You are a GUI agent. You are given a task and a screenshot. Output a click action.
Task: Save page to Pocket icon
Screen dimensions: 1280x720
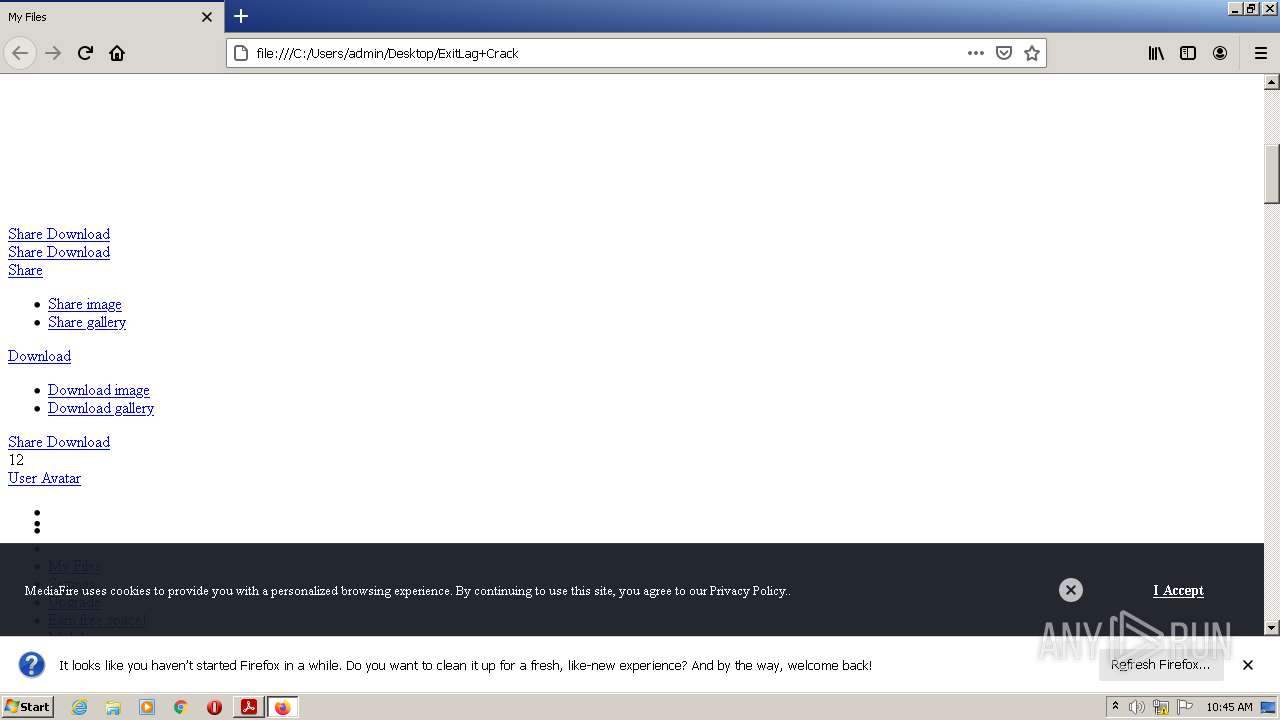click(x=1004, y=53)
